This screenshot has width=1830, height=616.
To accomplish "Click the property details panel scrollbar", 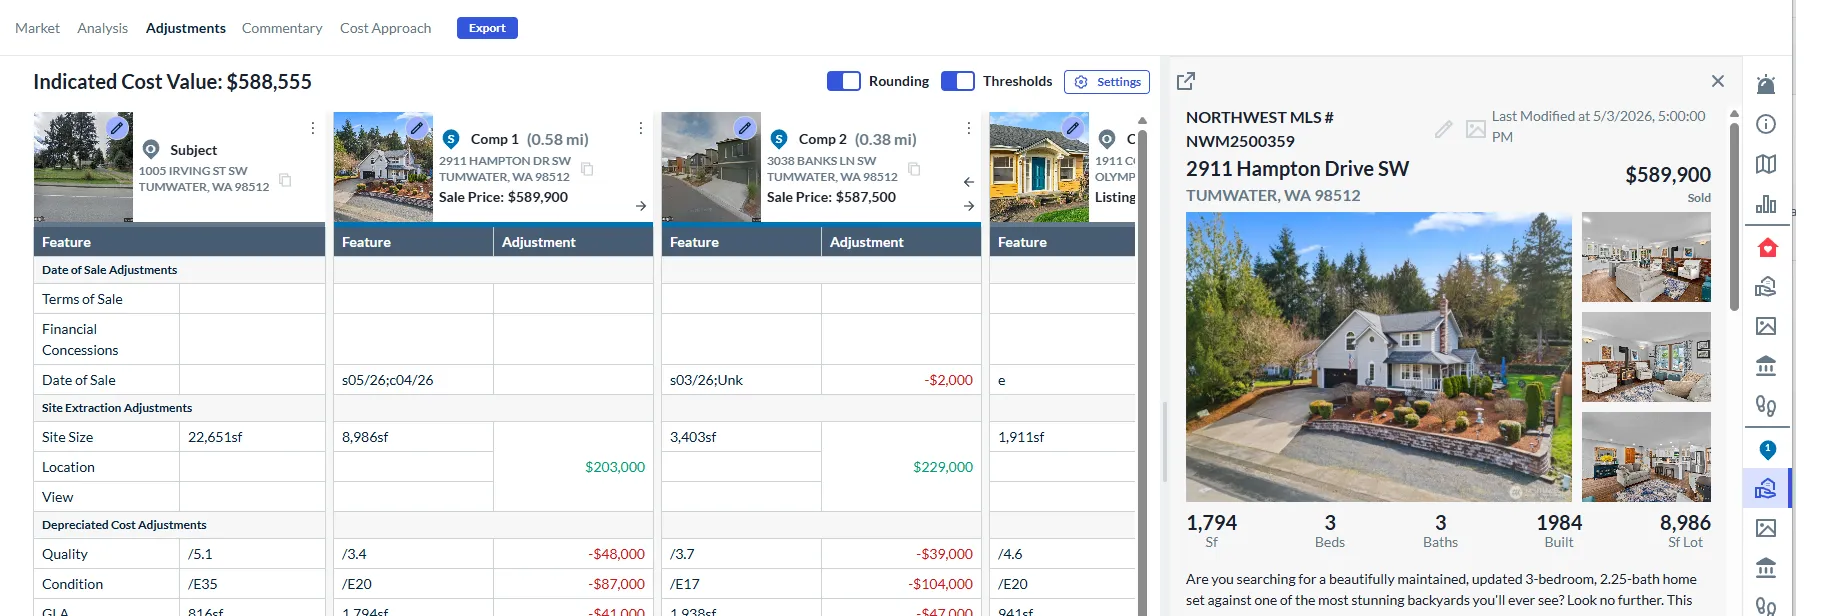I will pyautogui.click(x=1734, y=215).
